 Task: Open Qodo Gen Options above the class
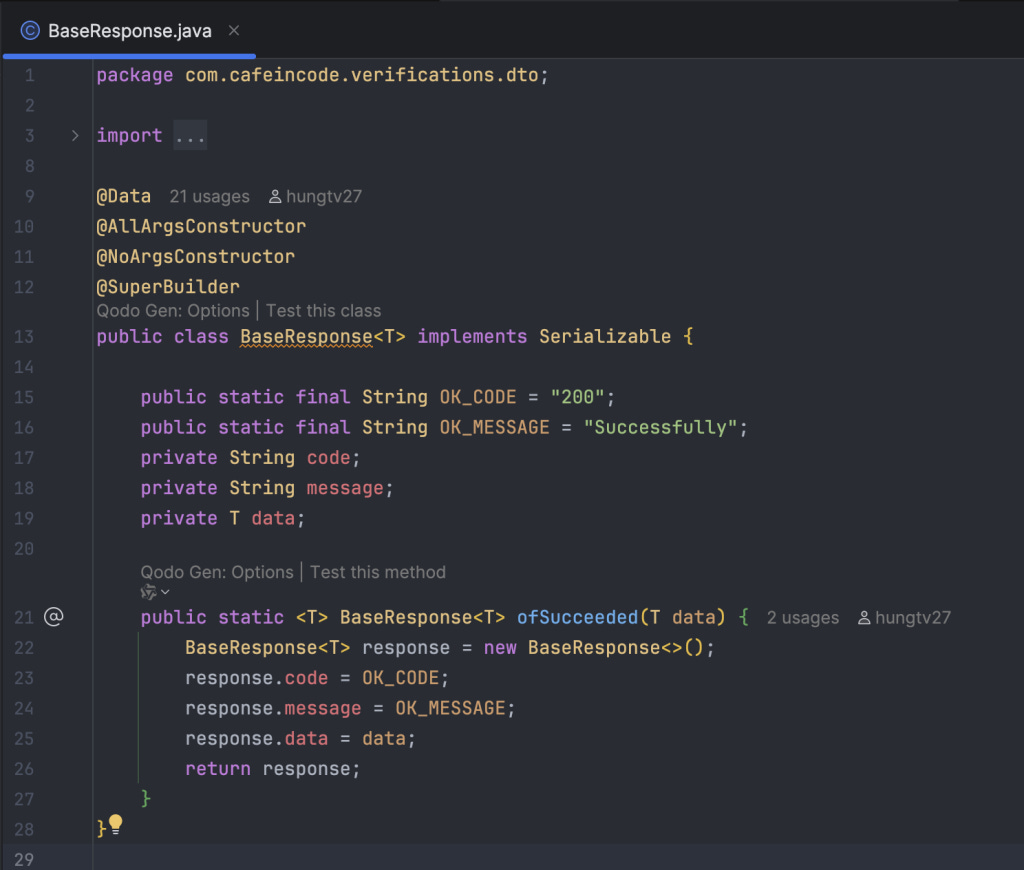tap(173, 311)
